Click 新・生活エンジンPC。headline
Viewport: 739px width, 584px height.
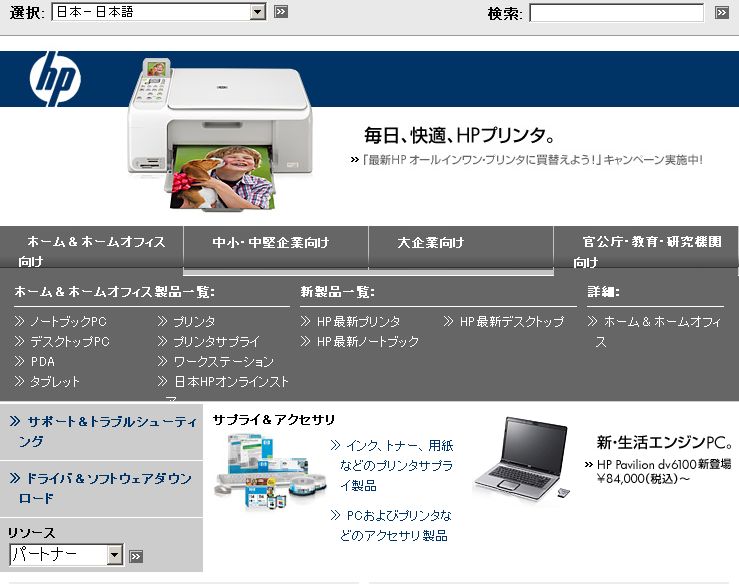tap(665, 442)
